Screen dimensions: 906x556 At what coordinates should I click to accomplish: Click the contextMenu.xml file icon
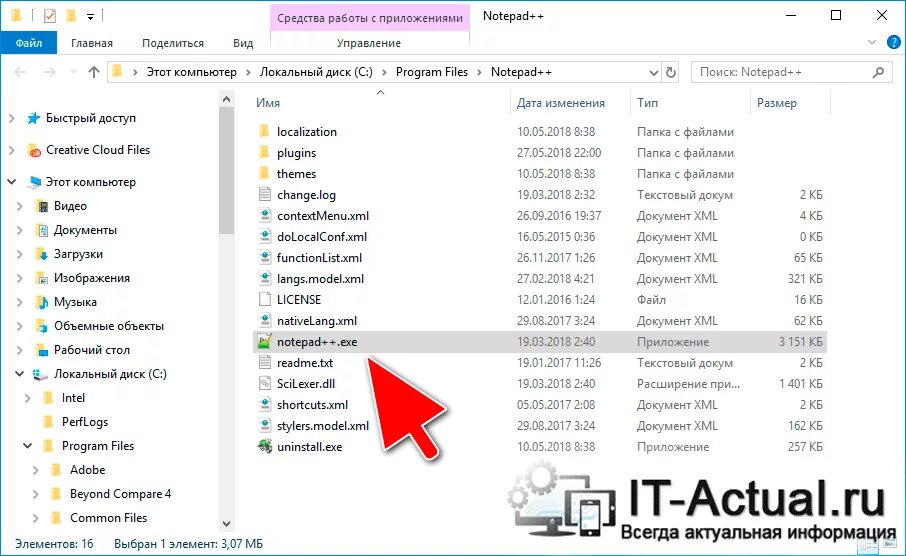click(265, 216)
